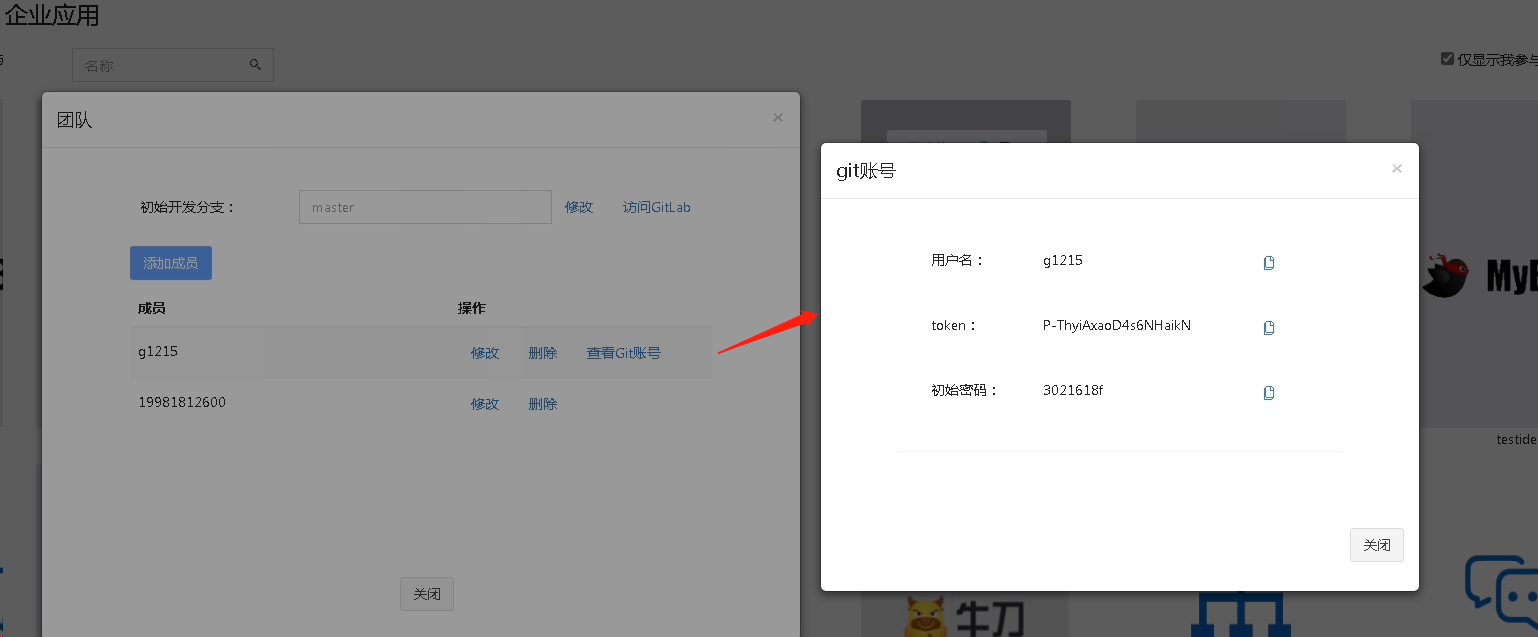Copy the token value using its copy icon

pyautogui.click(x=1269, y=328)
